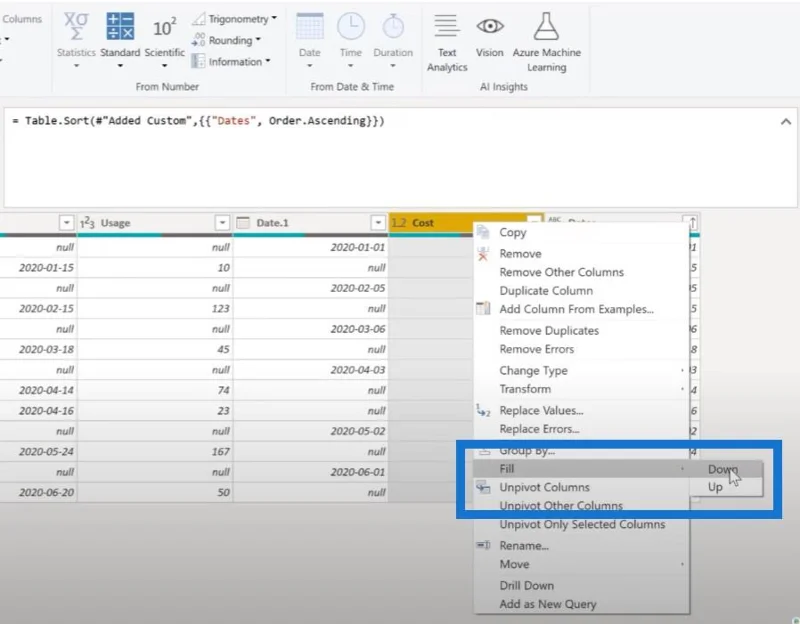Open the Dates column sort button

click(692, 223)
